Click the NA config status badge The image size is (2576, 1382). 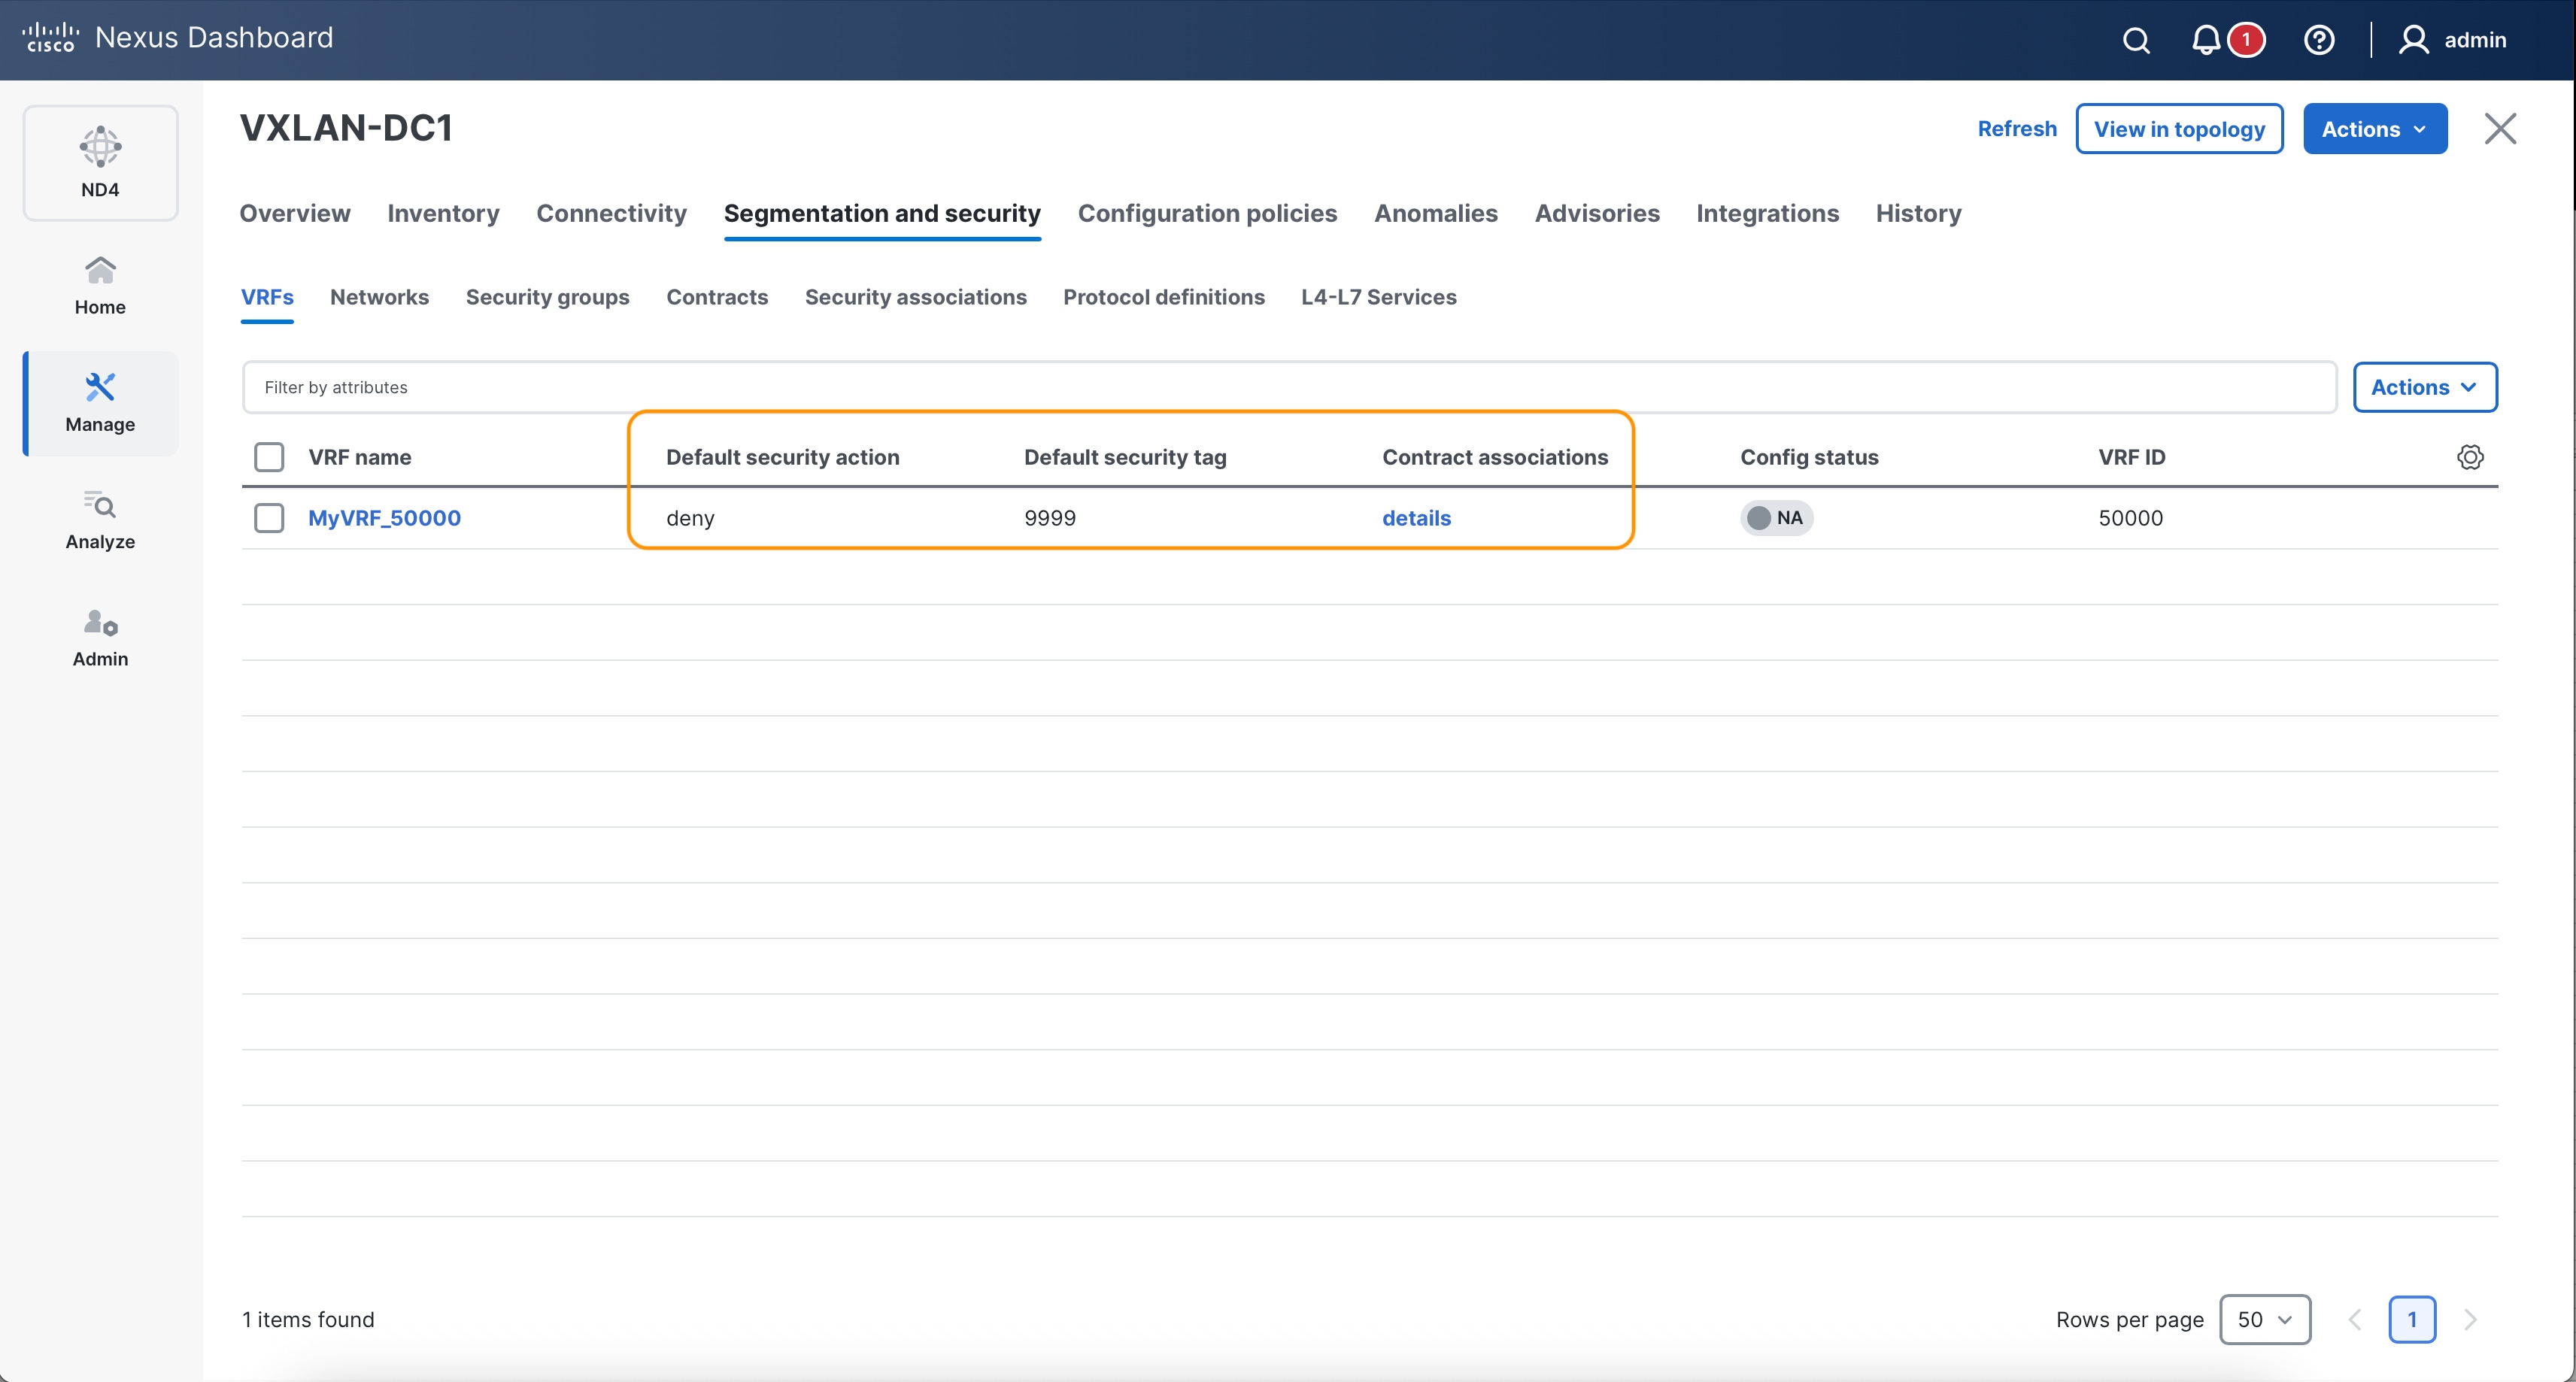click(x=1776, y=518)
